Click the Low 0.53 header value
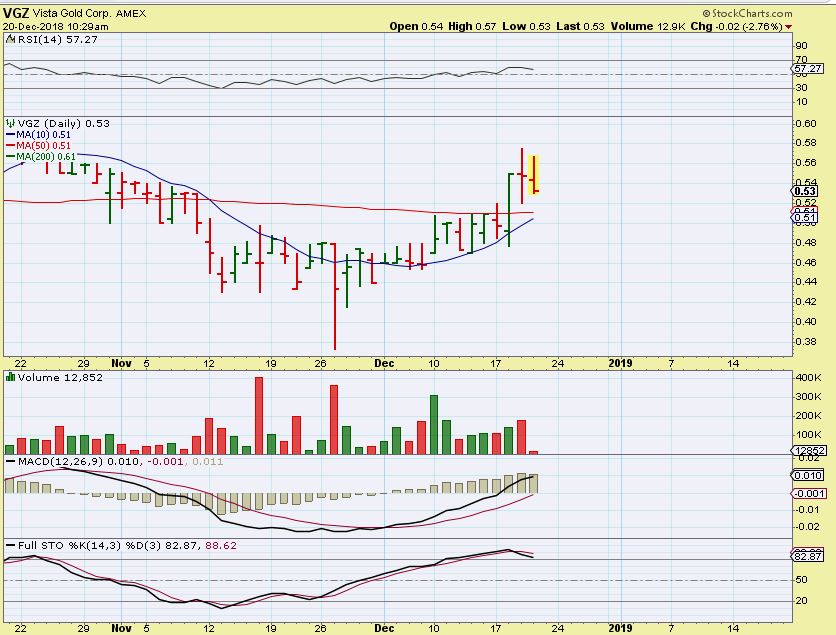The width and height of the screenshot is (836, 635). coord(526,26)
